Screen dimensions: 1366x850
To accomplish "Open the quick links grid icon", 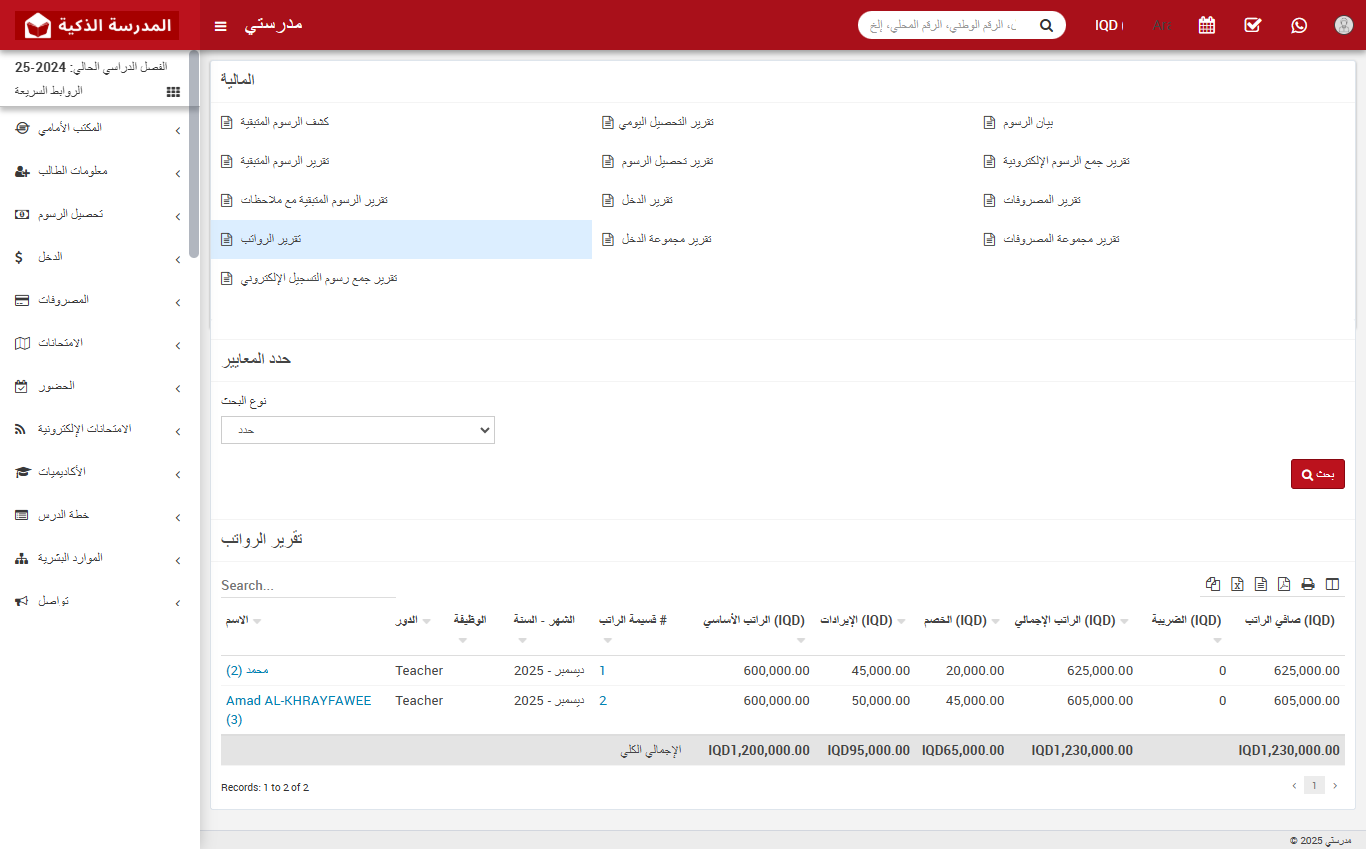I will pos(173,91).
